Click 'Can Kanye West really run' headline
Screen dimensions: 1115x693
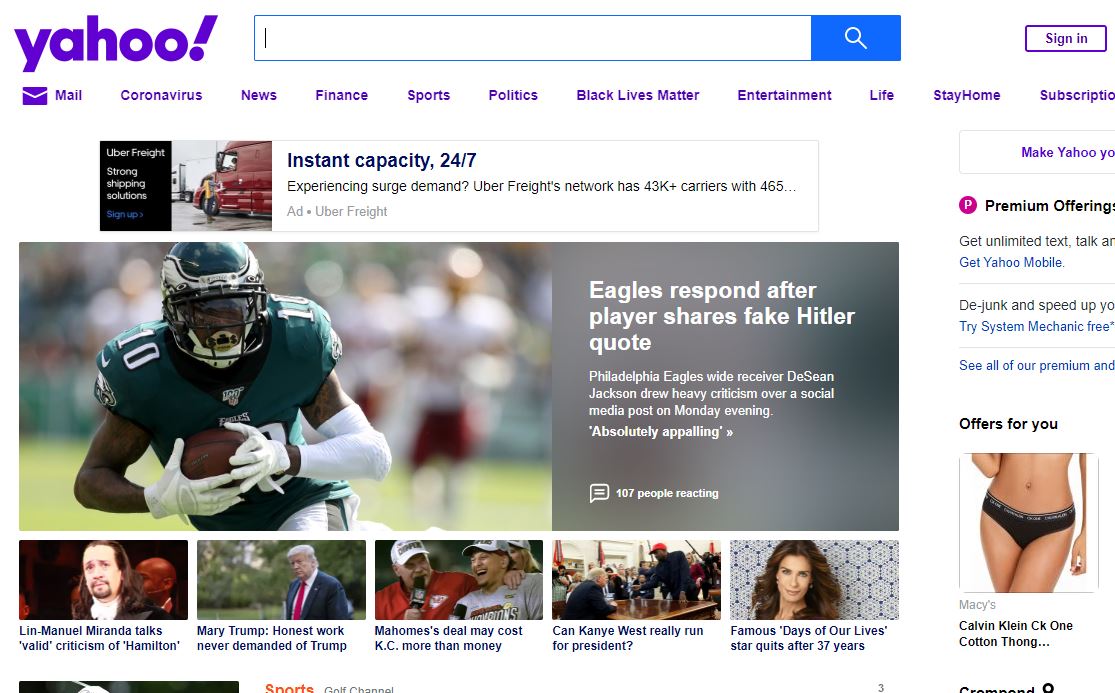coord(628,638)
